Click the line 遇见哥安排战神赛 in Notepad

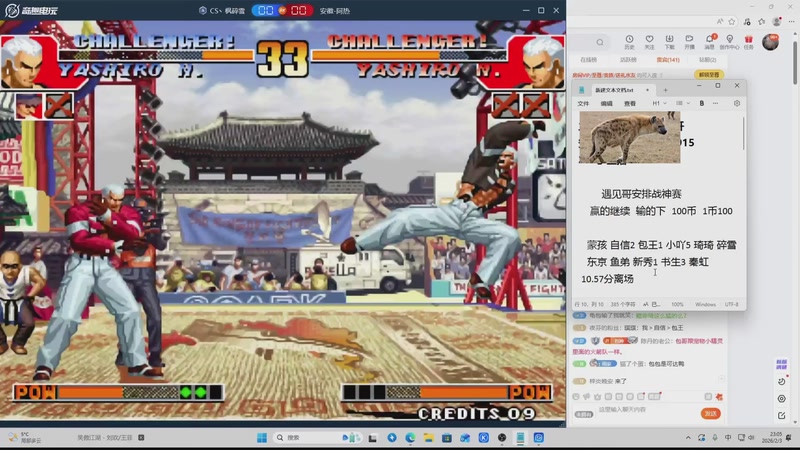coord(641,194)
